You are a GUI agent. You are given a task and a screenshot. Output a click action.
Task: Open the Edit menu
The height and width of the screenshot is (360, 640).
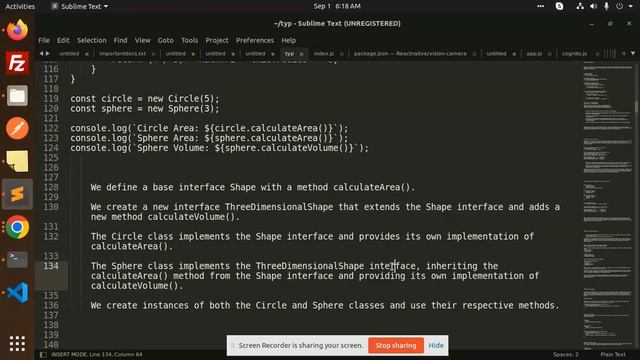(x=63, y=40)
